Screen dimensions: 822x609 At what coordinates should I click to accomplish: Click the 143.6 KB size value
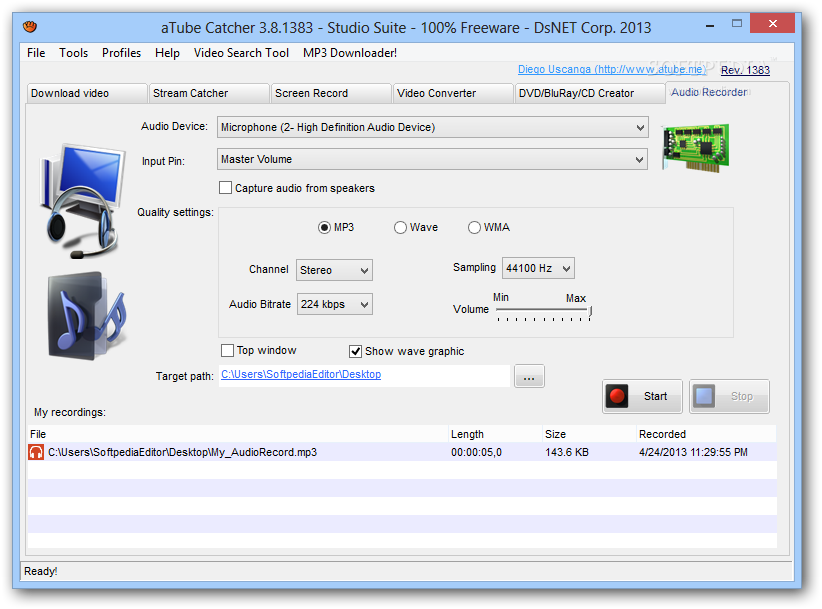(x=567, y=452)
